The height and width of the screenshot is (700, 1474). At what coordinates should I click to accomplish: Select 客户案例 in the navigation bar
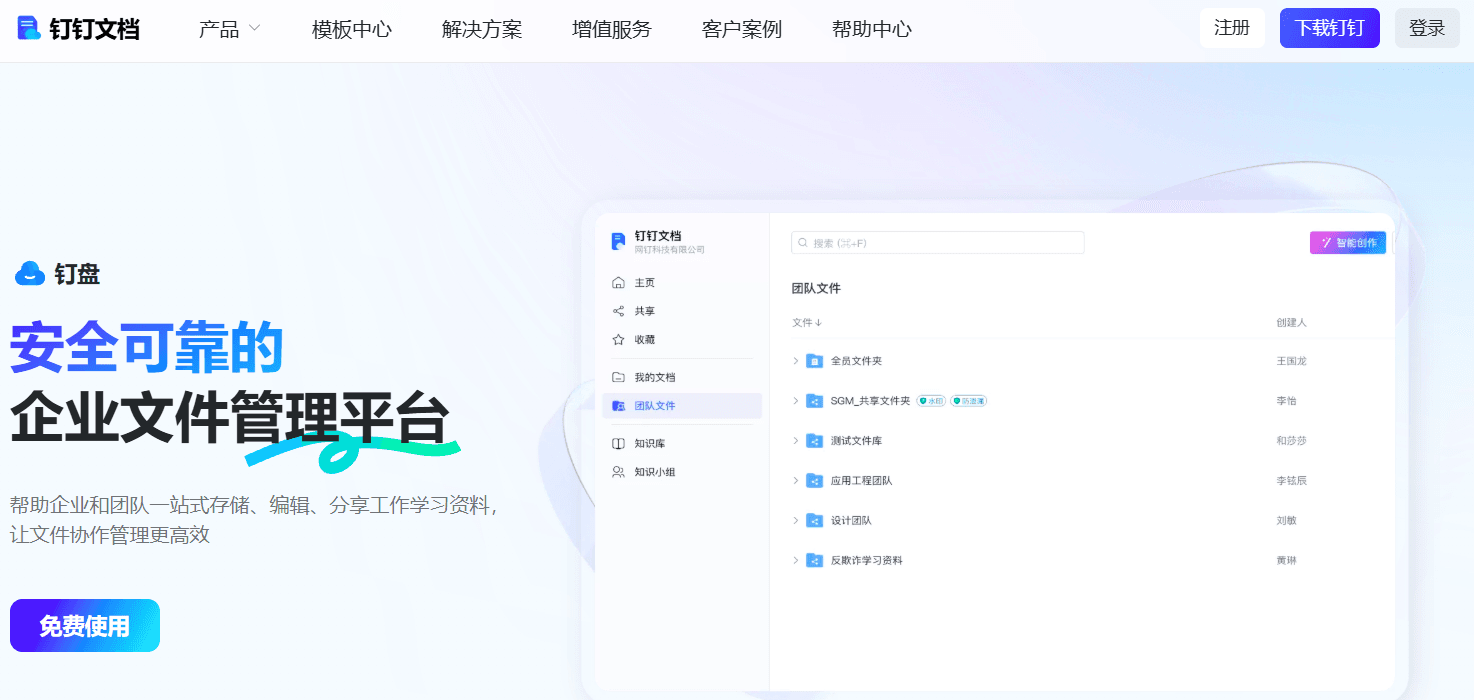pos(742,29)
